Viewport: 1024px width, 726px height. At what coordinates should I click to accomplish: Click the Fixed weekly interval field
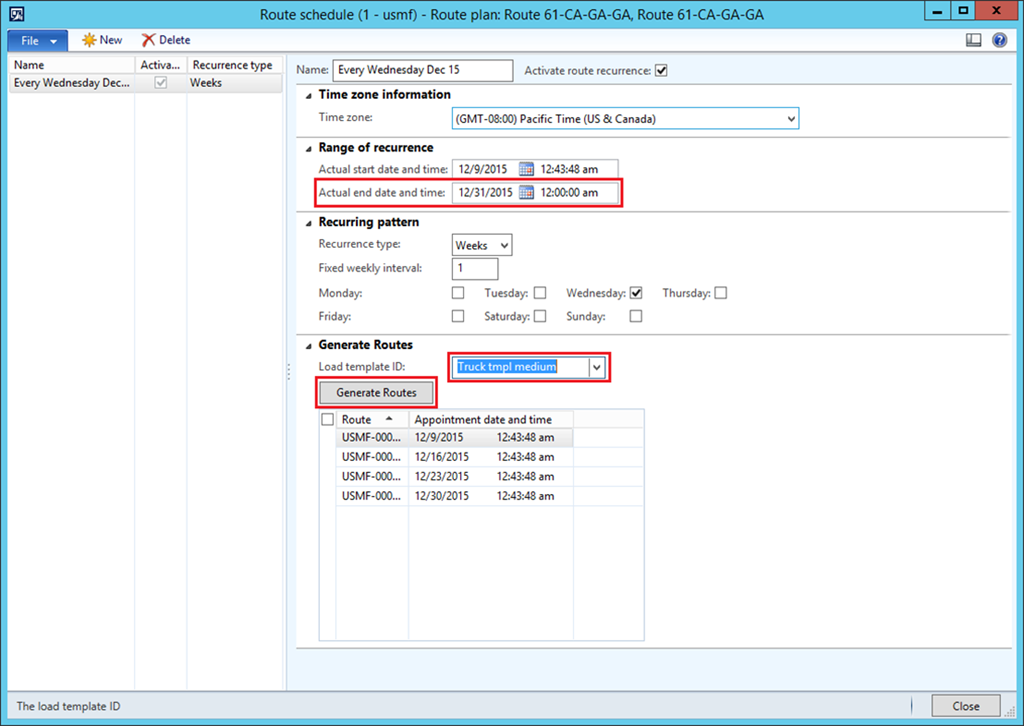[x=475, y=268]
